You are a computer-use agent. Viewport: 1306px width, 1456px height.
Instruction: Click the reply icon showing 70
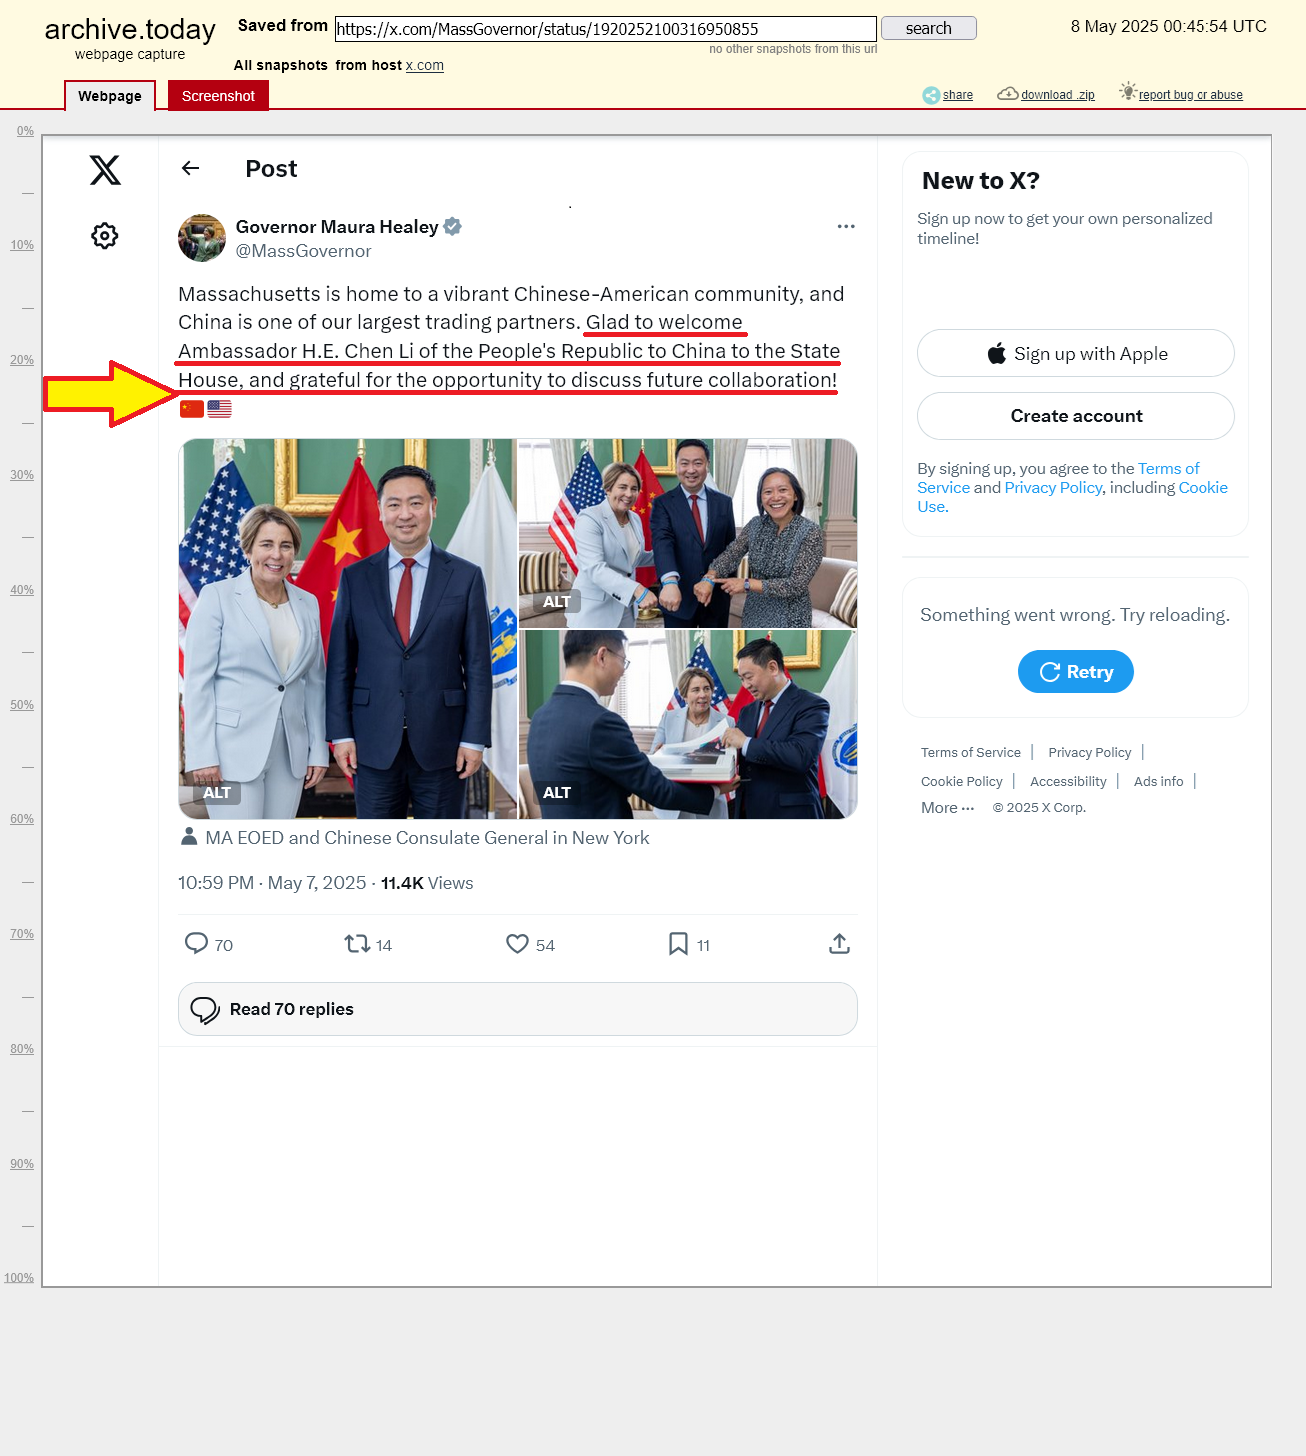(196, 943)
